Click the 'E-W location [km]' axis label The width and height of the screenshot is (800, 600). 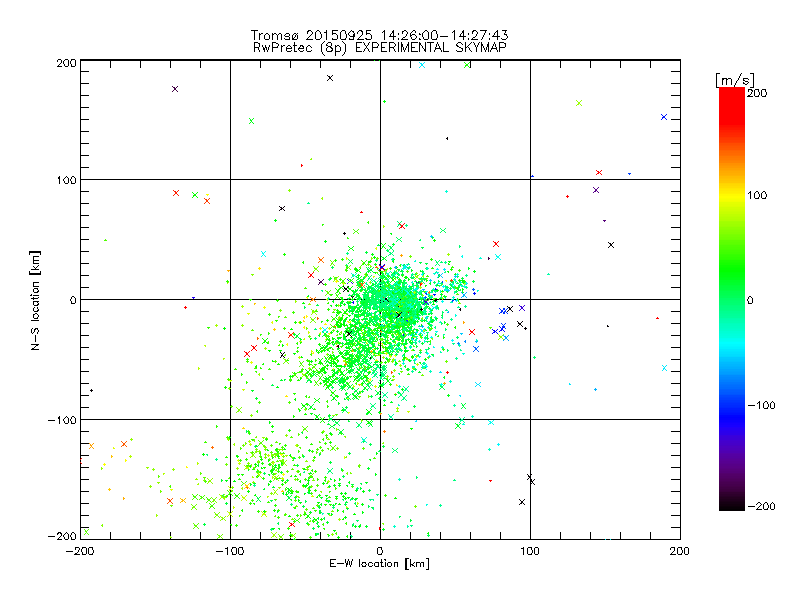tap(379, 564)
